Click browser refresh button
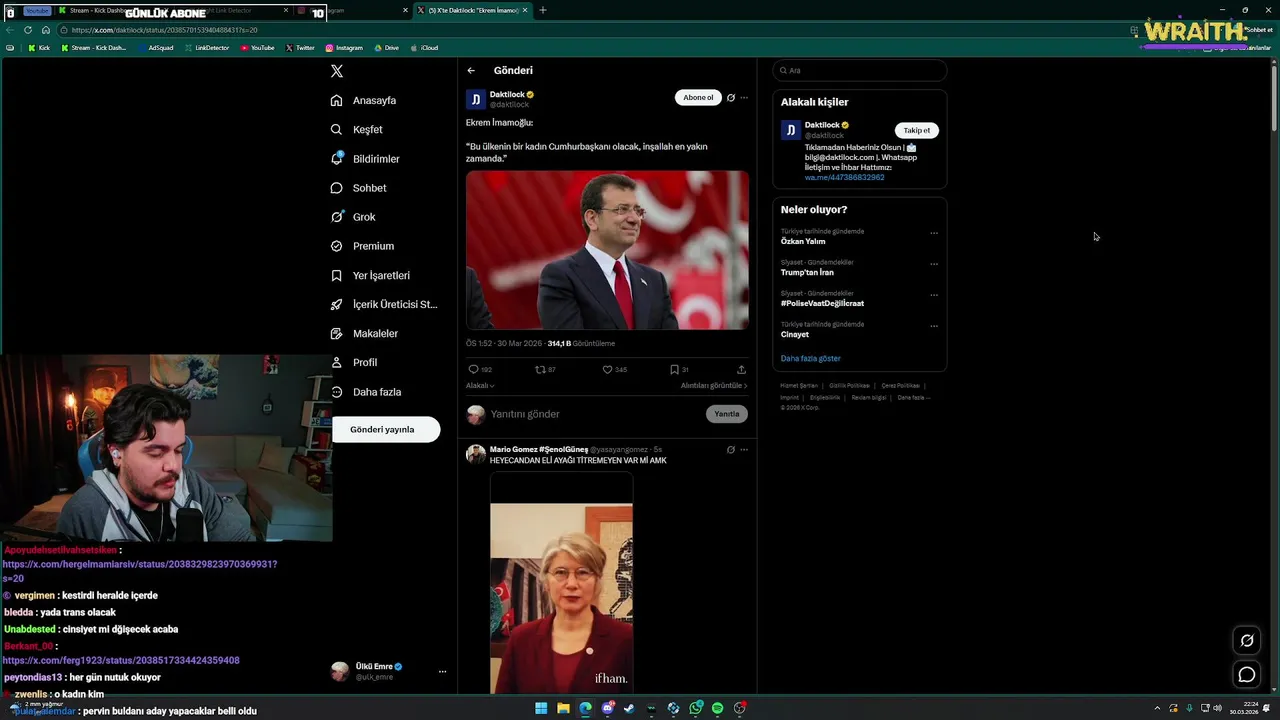The image size is (1280, 720). pyautogui.click(x=28, y=30)
